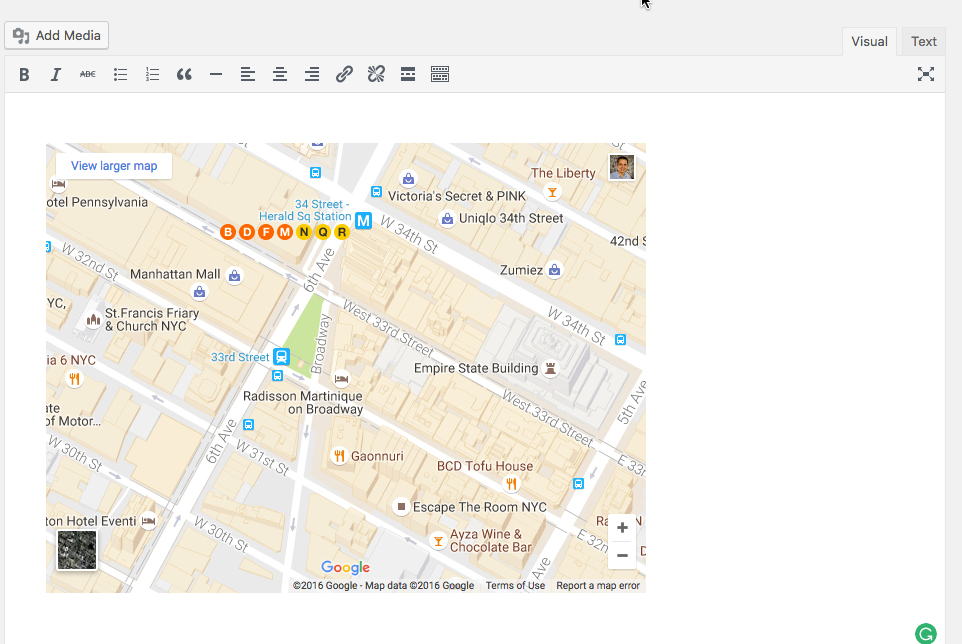The image size is (962, 644).
Task: Align text left
Action: (x=248, y=74)
